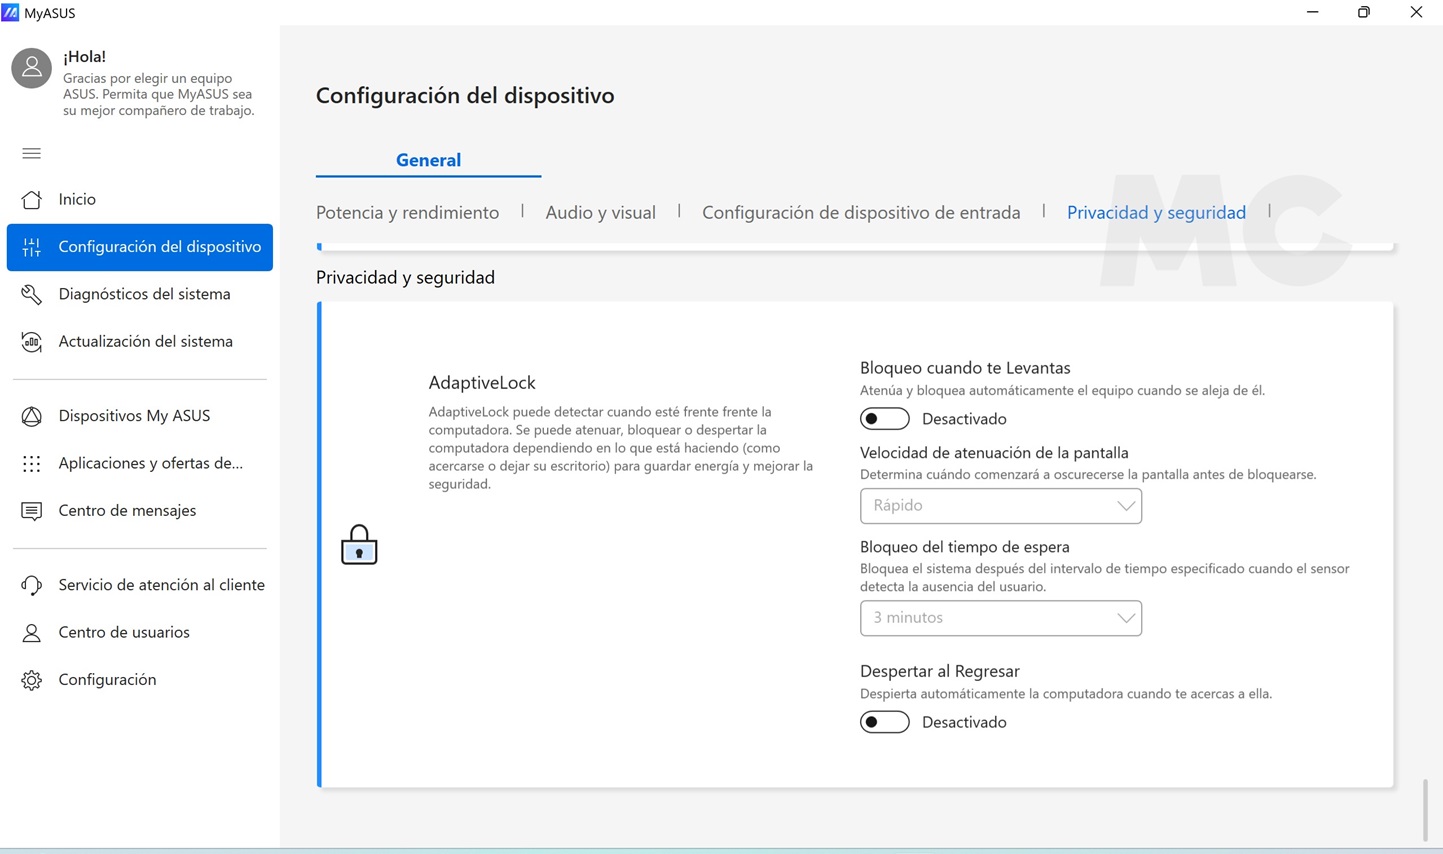Collapse the sidebar with hamburger menu icon

point(32,153)
